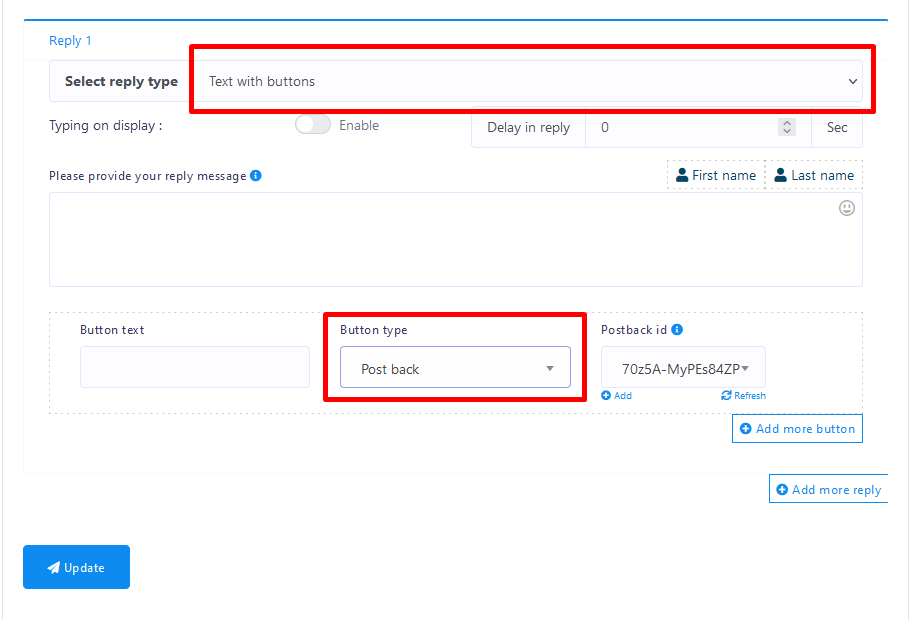This screenshot has width=909, height=620.
Task: Click the paper plane icon on Update
Action: 53,568
